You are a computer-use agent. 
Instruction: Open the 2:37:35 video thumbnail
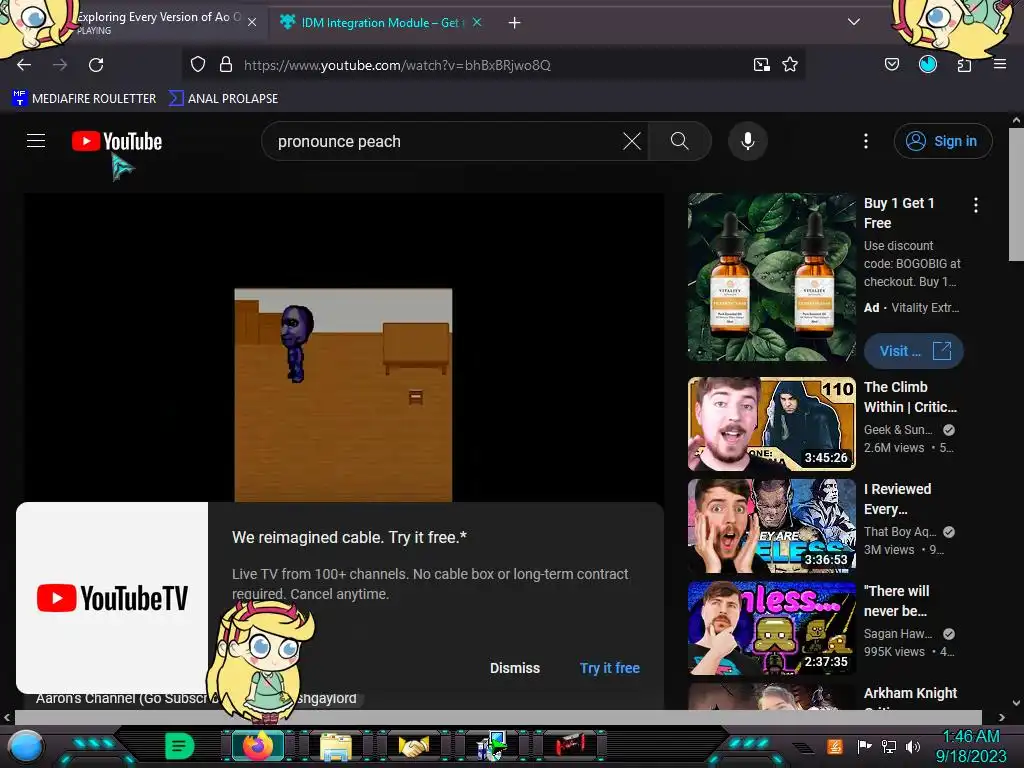(x=771, y=628)
